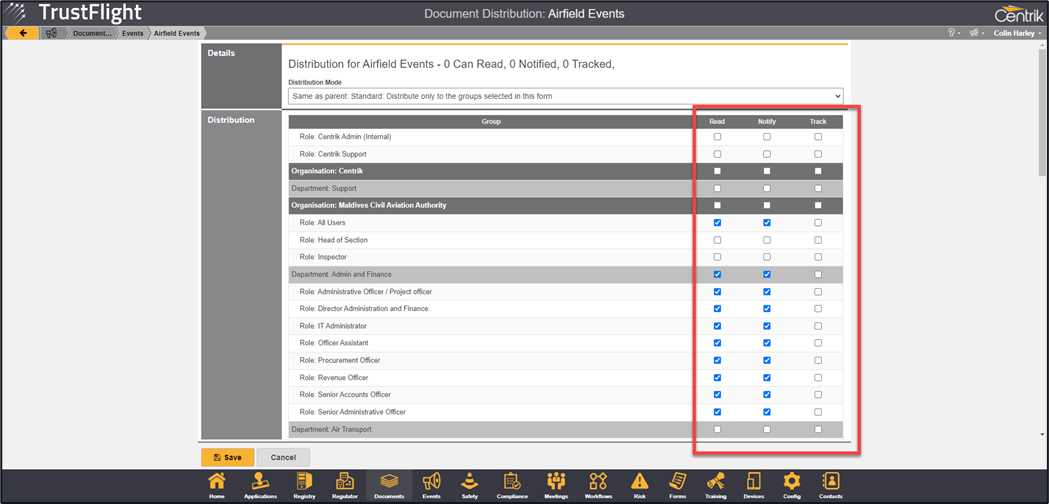Open the Home module icon

216,485
